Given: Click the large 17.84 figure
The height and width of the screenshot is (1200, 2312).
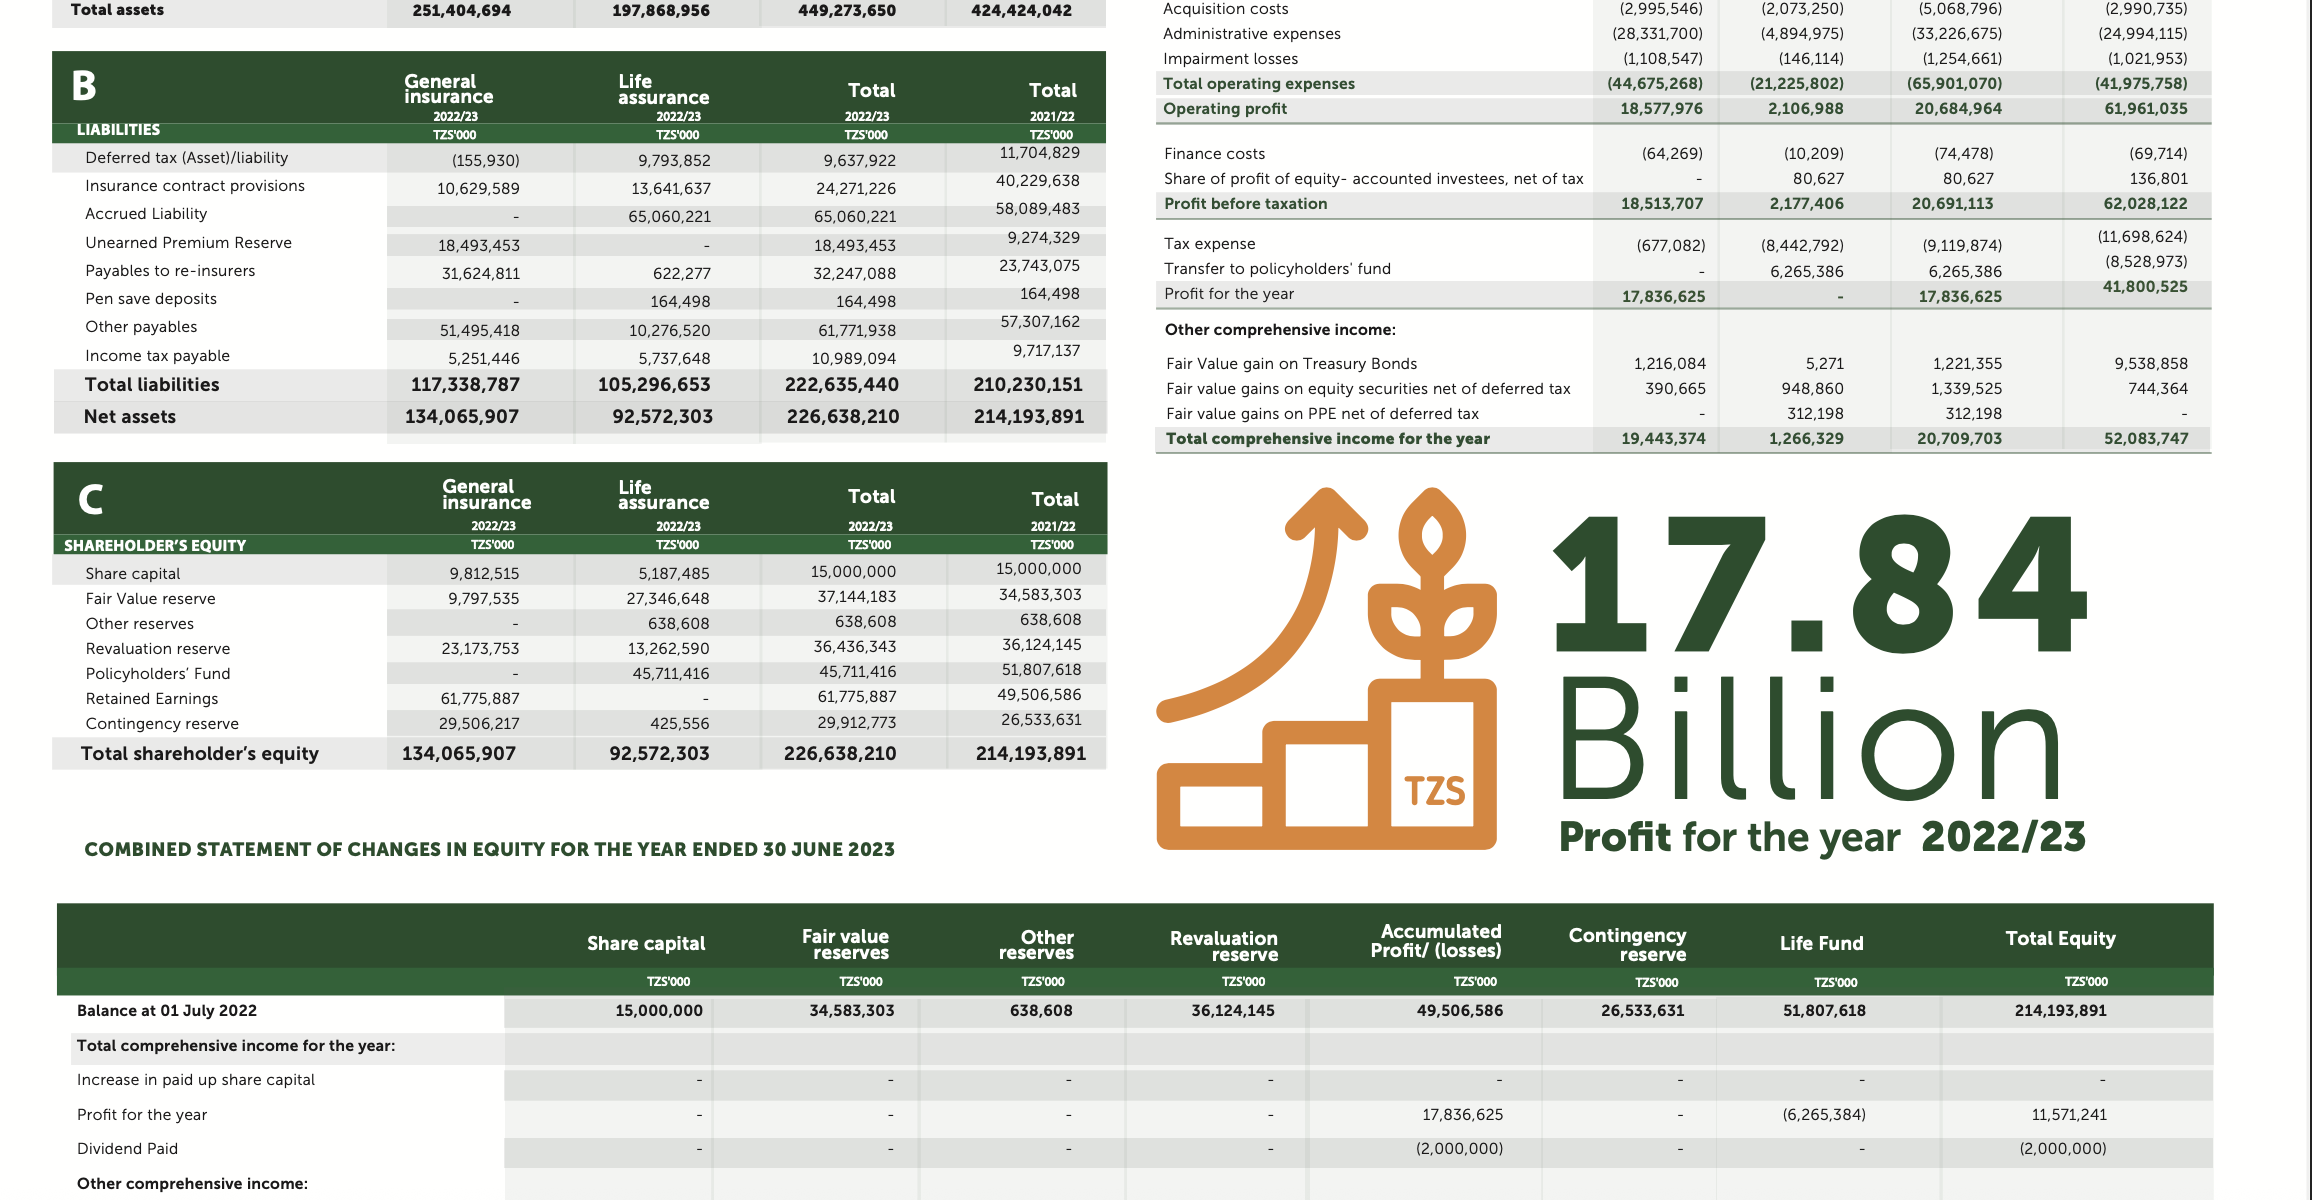Looking at the screenshot, I should (x=1818, y=586).
